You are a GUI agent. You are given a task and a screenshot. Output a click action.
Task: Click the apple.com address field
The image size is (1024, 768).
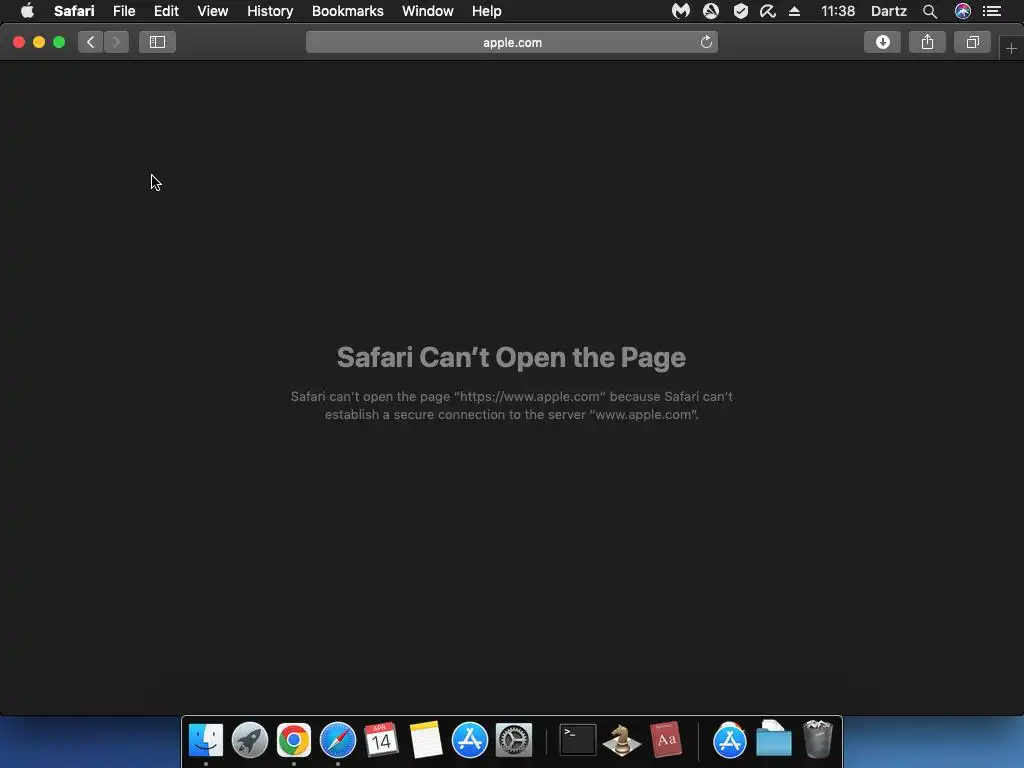click(x=512, y=42)
